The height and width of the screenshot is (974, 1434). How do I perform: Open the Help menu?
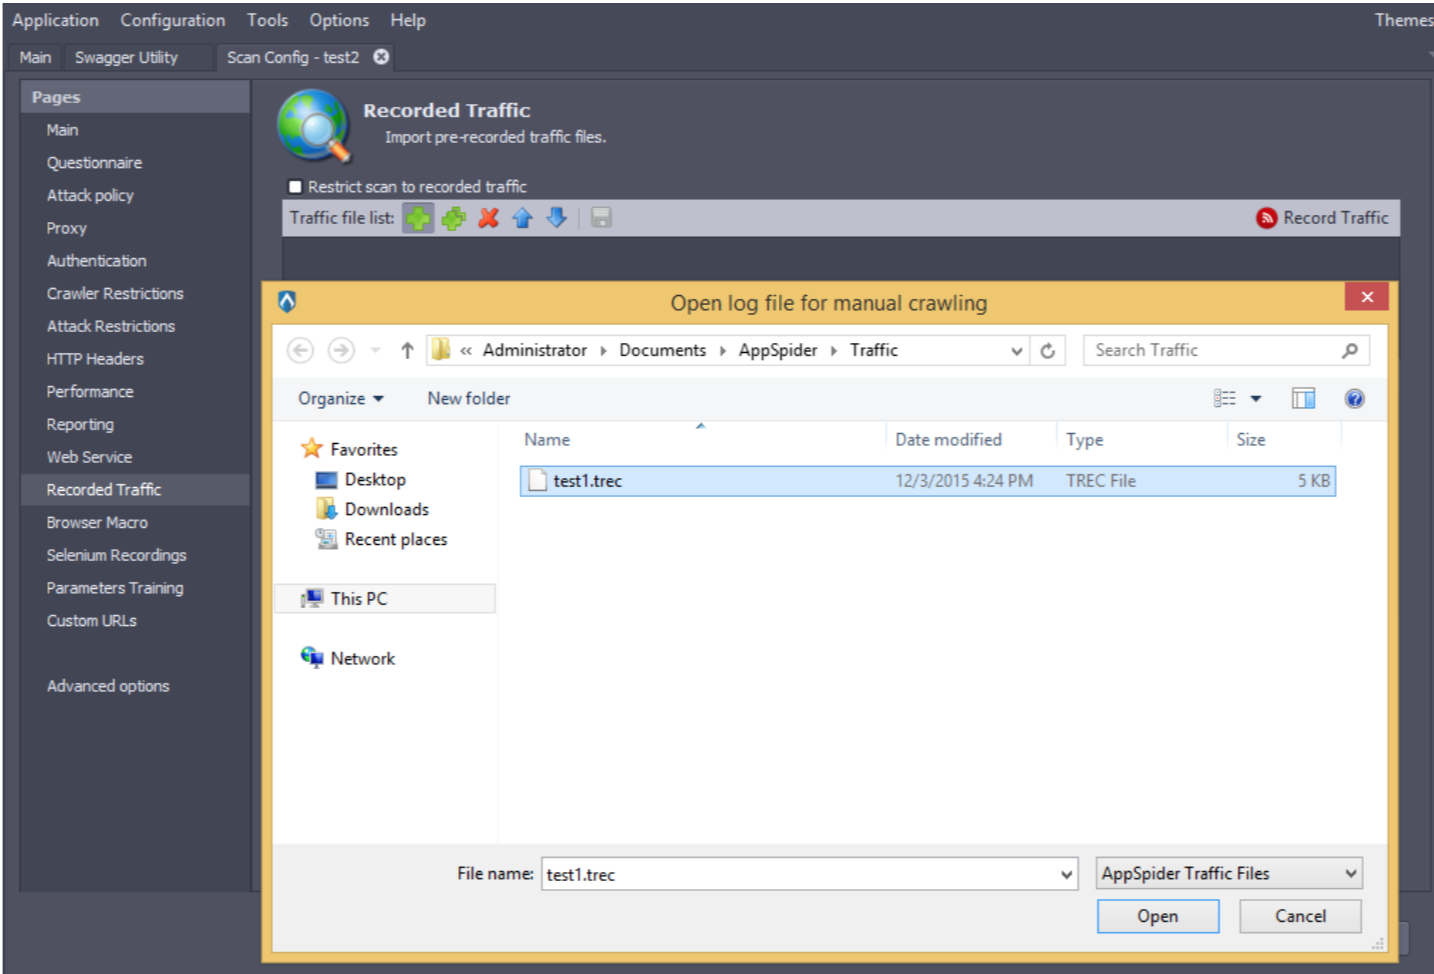pyautogui.click(x=408, y=20)
